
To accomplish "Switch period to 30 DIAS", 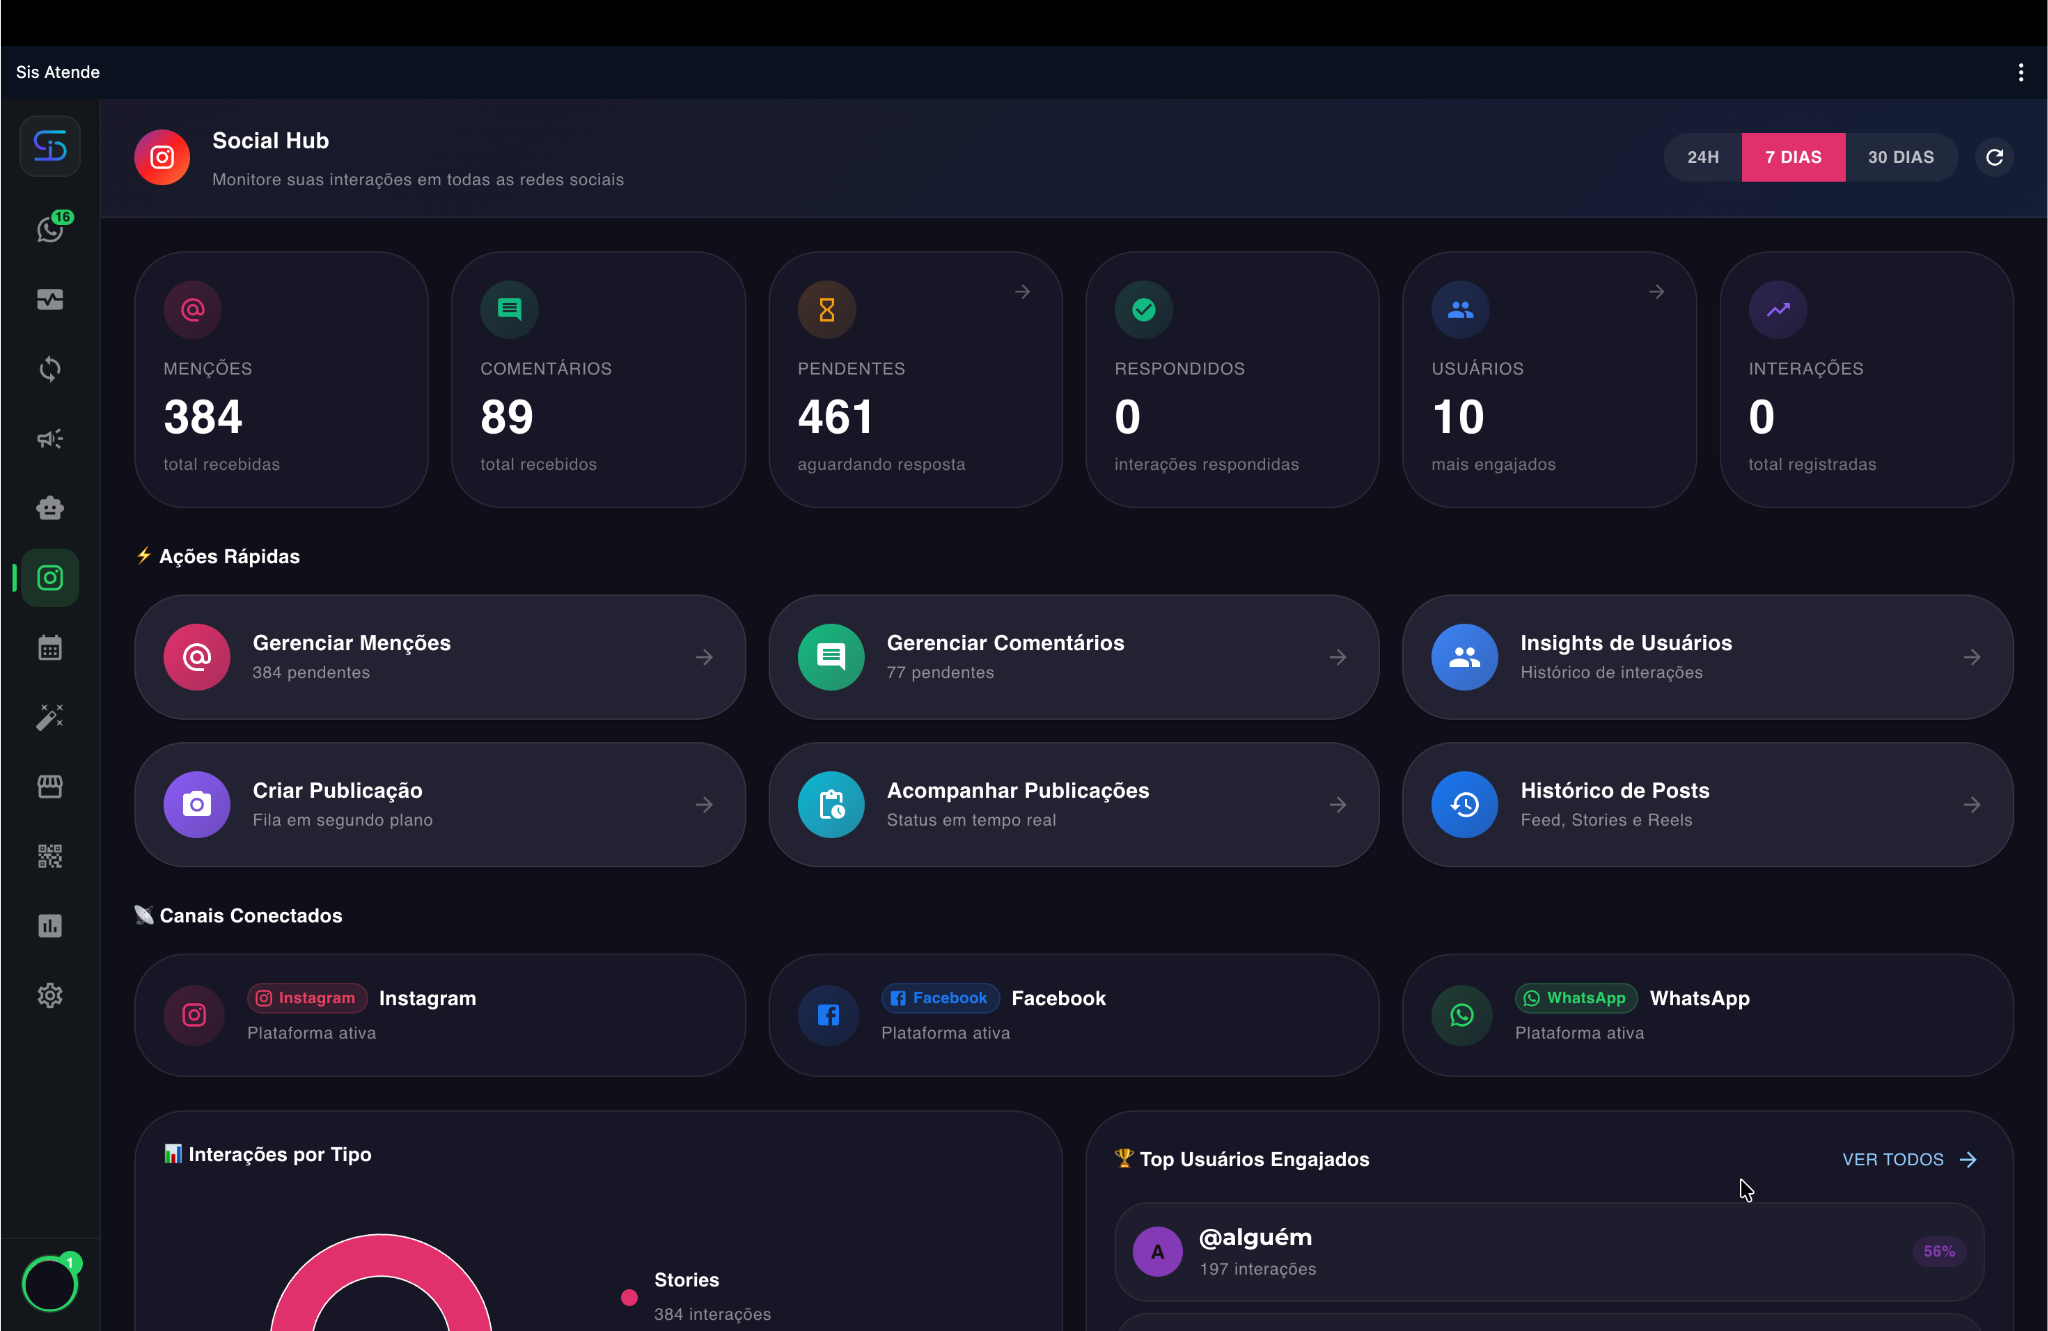I will point(1901,157).
